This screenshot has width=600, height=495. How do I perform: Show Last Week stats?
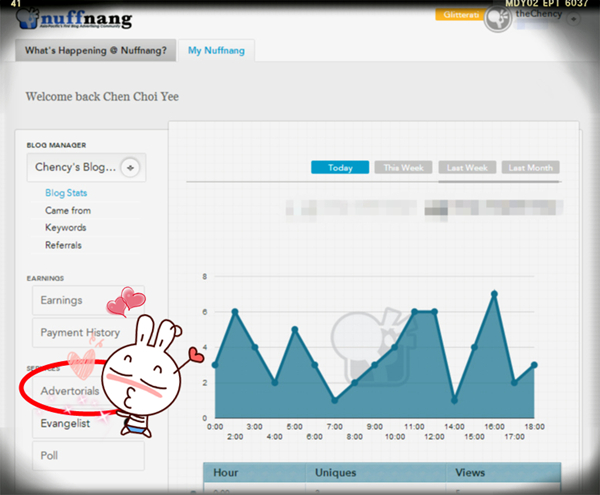click(467, 167)
